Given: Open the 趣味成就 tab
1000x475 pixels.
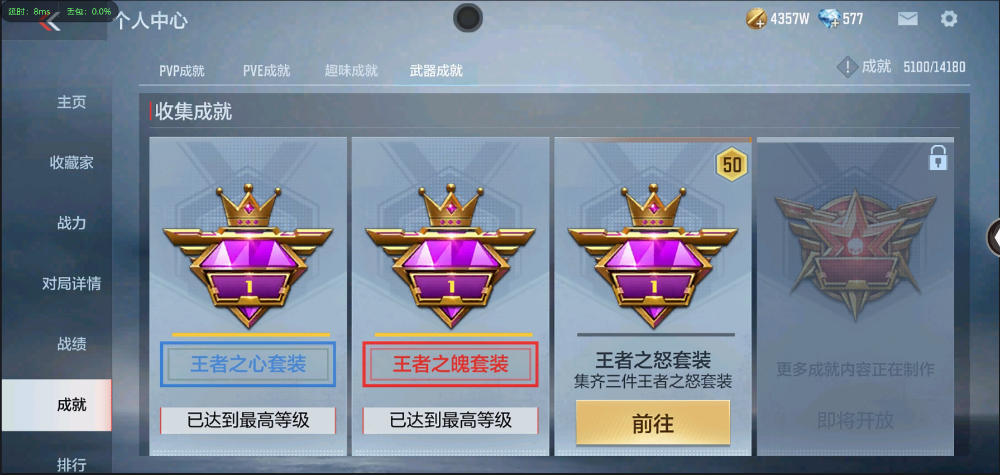Looking at the screenshot, I should [351, 71].
